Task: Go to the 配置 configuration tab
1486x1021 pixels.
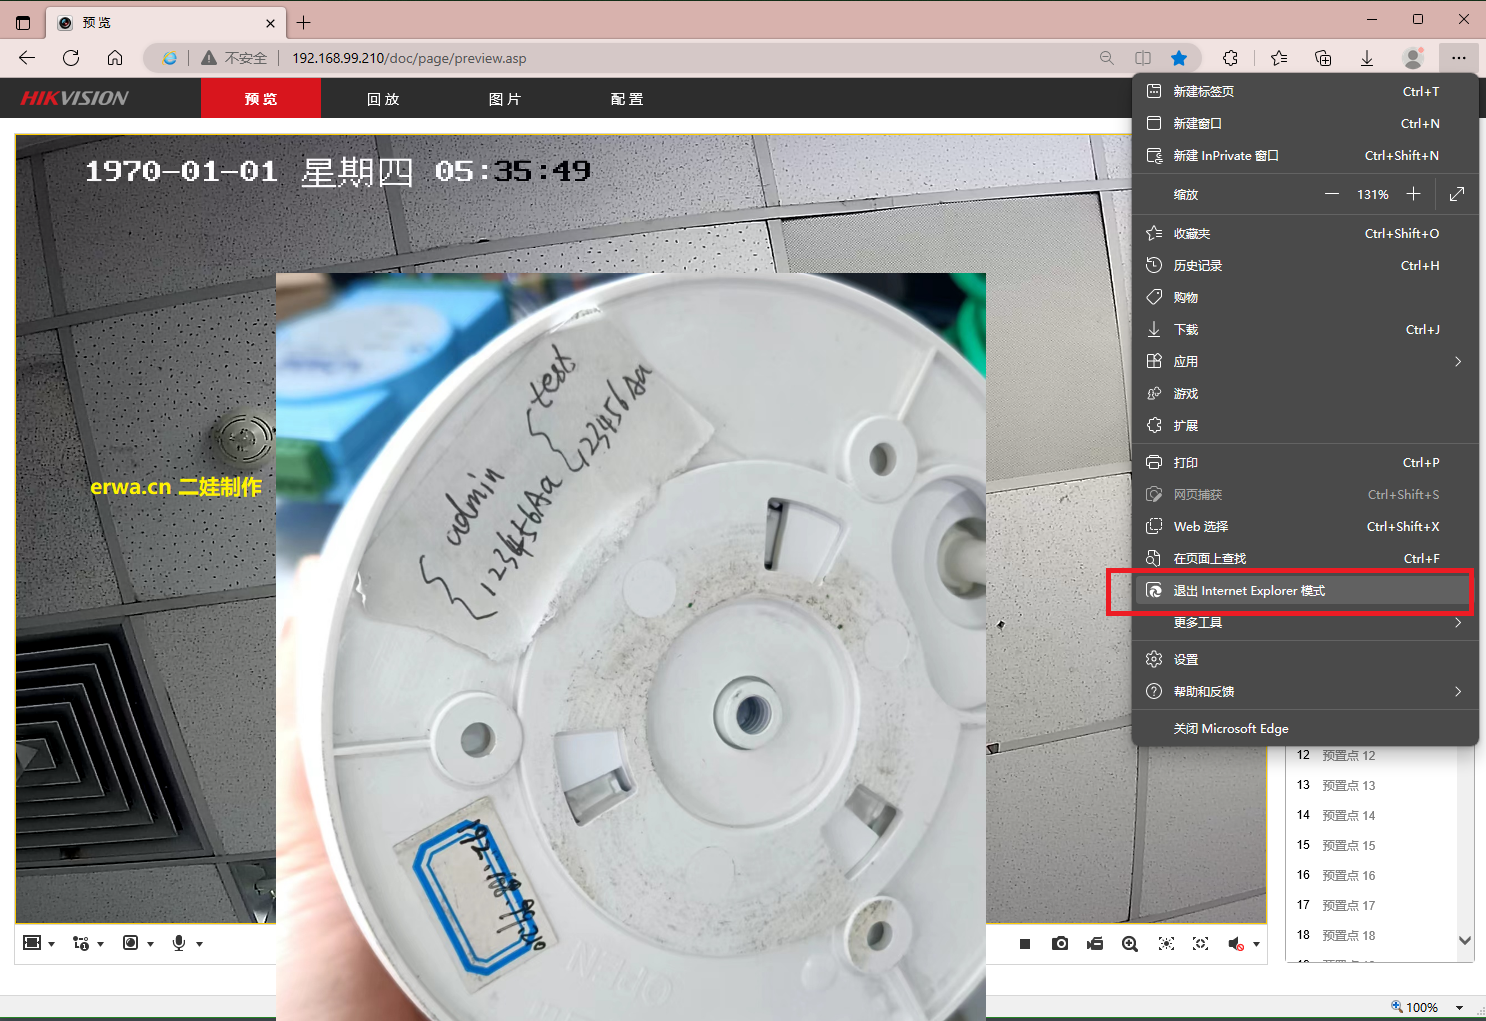Action: [x=627, y=99]
